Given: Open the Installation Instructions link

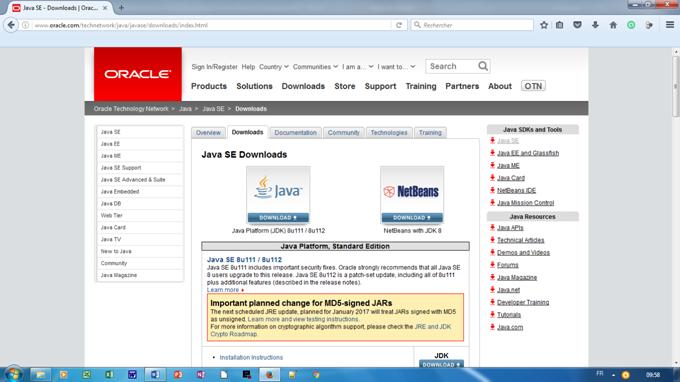Looking at the screenshot, I should 251,357.
